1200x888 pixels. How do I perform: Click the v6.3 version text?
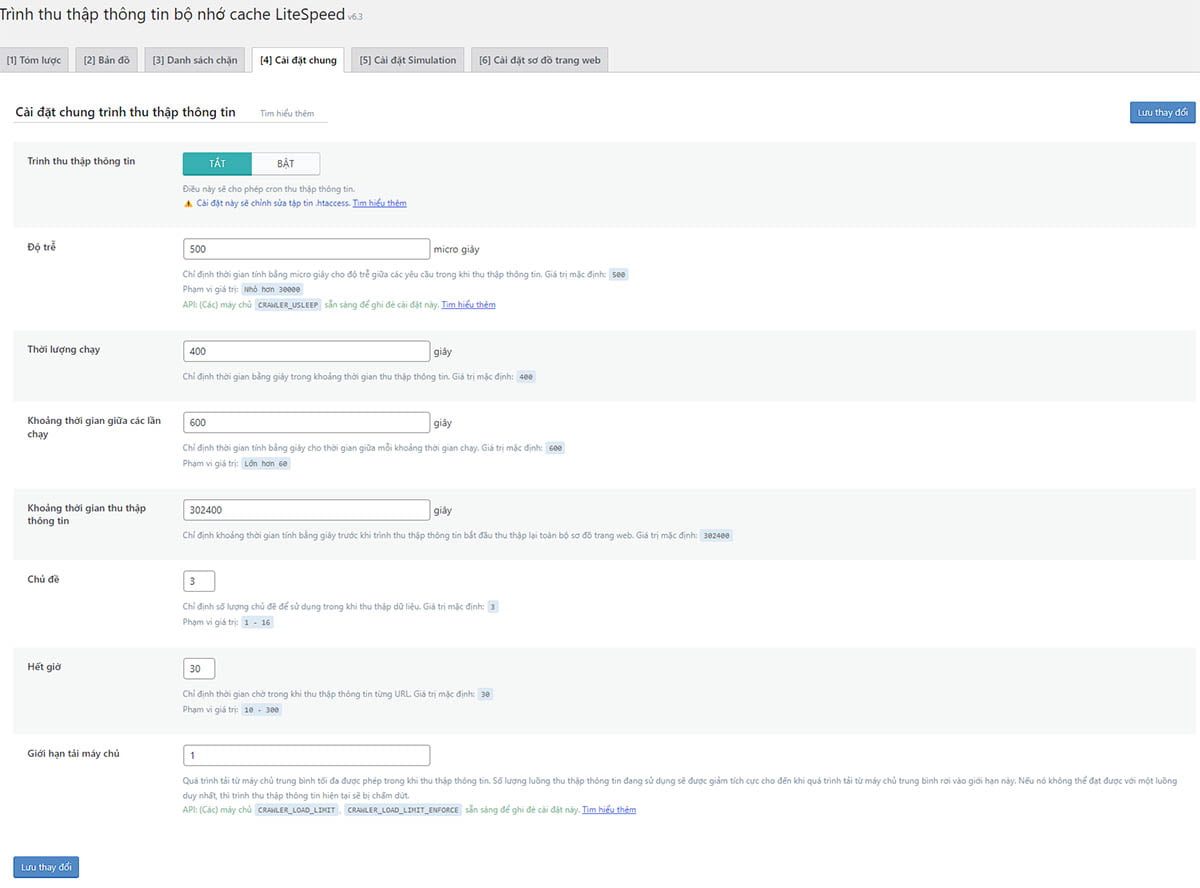coord(355,17)
